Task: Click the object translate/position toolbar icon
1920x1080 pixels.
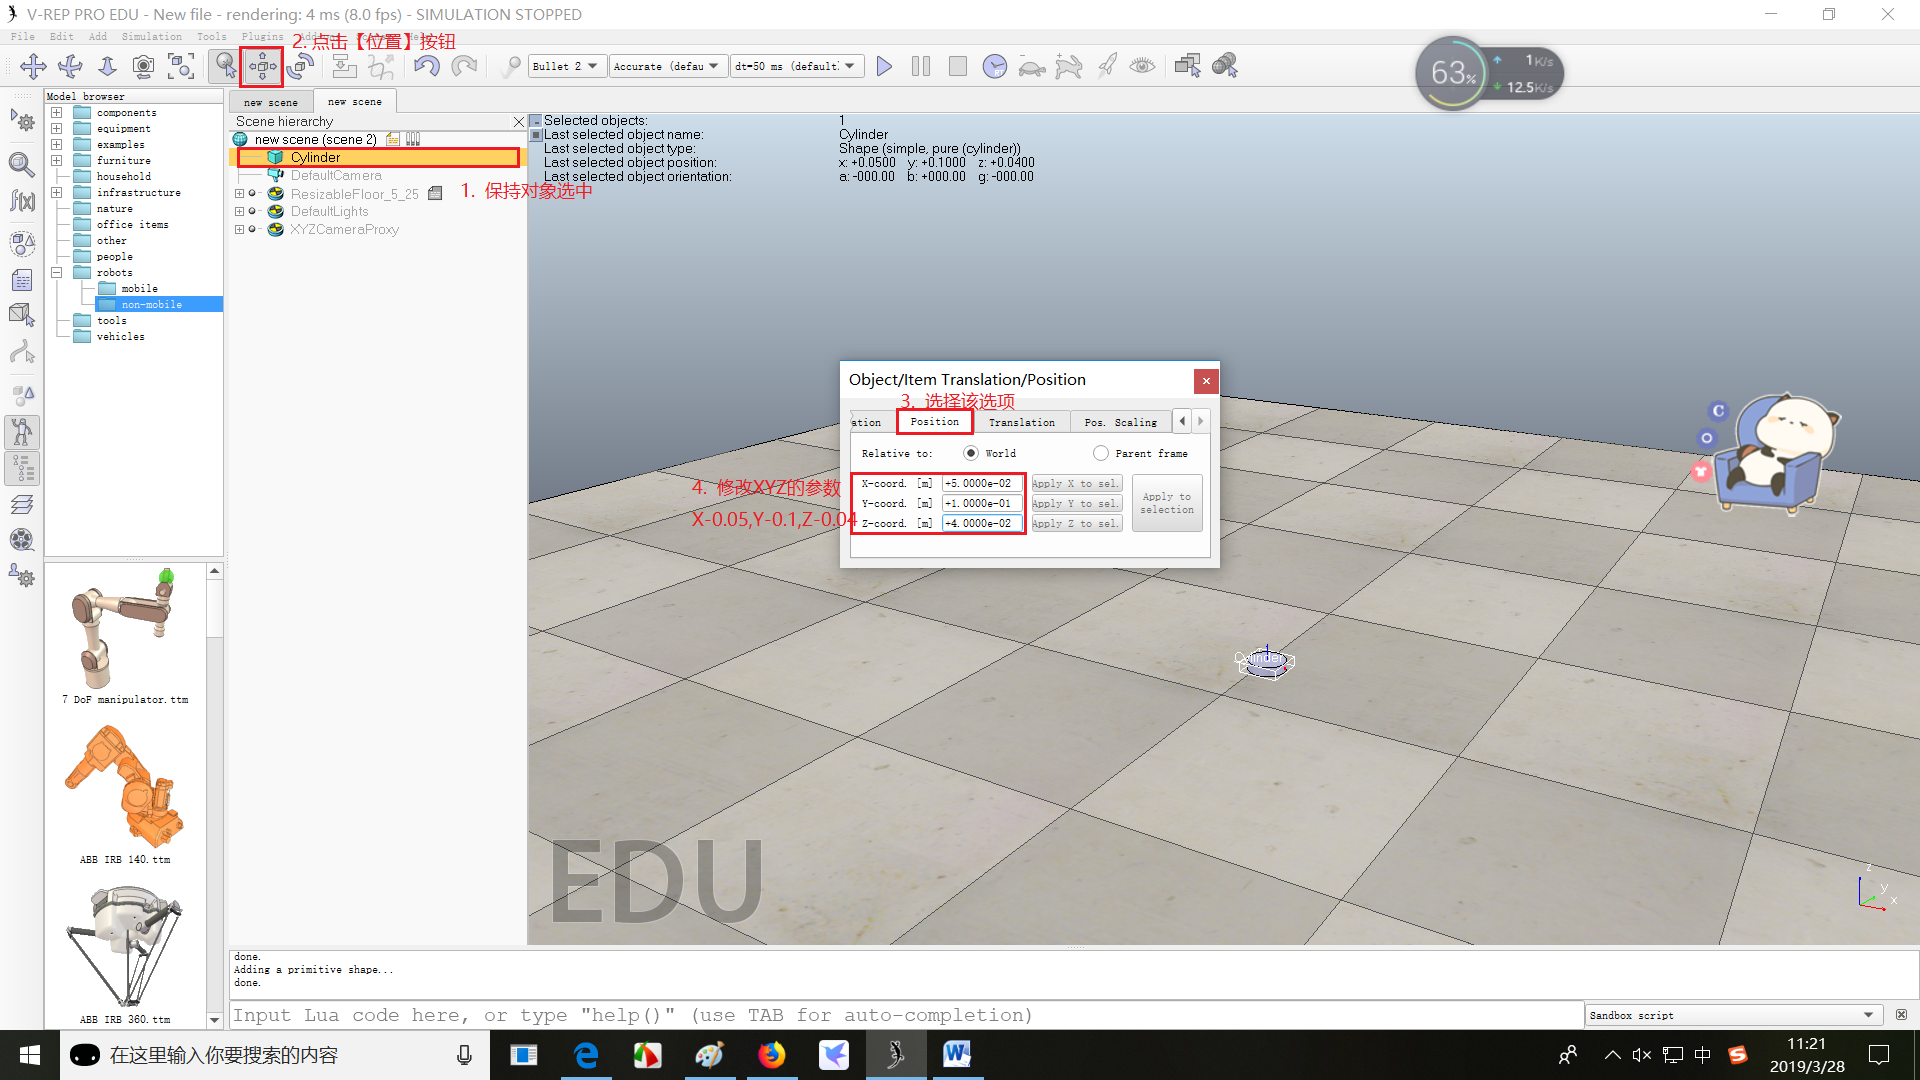Action: point(262,67)
